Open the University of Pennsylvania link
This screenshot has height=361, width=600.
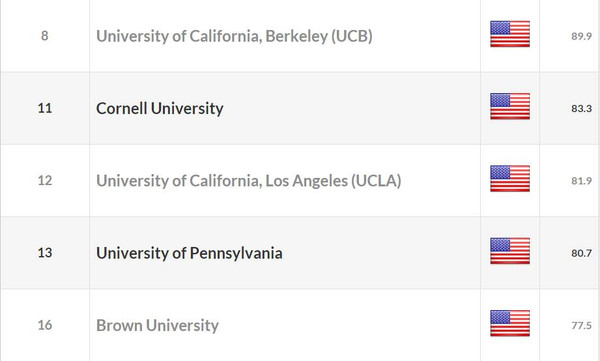[189, 253]
